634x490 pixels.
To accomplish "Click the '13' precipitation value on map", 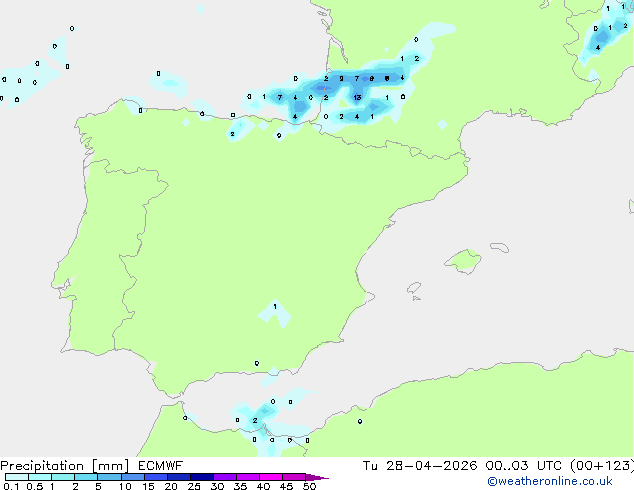I will (x=357, y=97).
